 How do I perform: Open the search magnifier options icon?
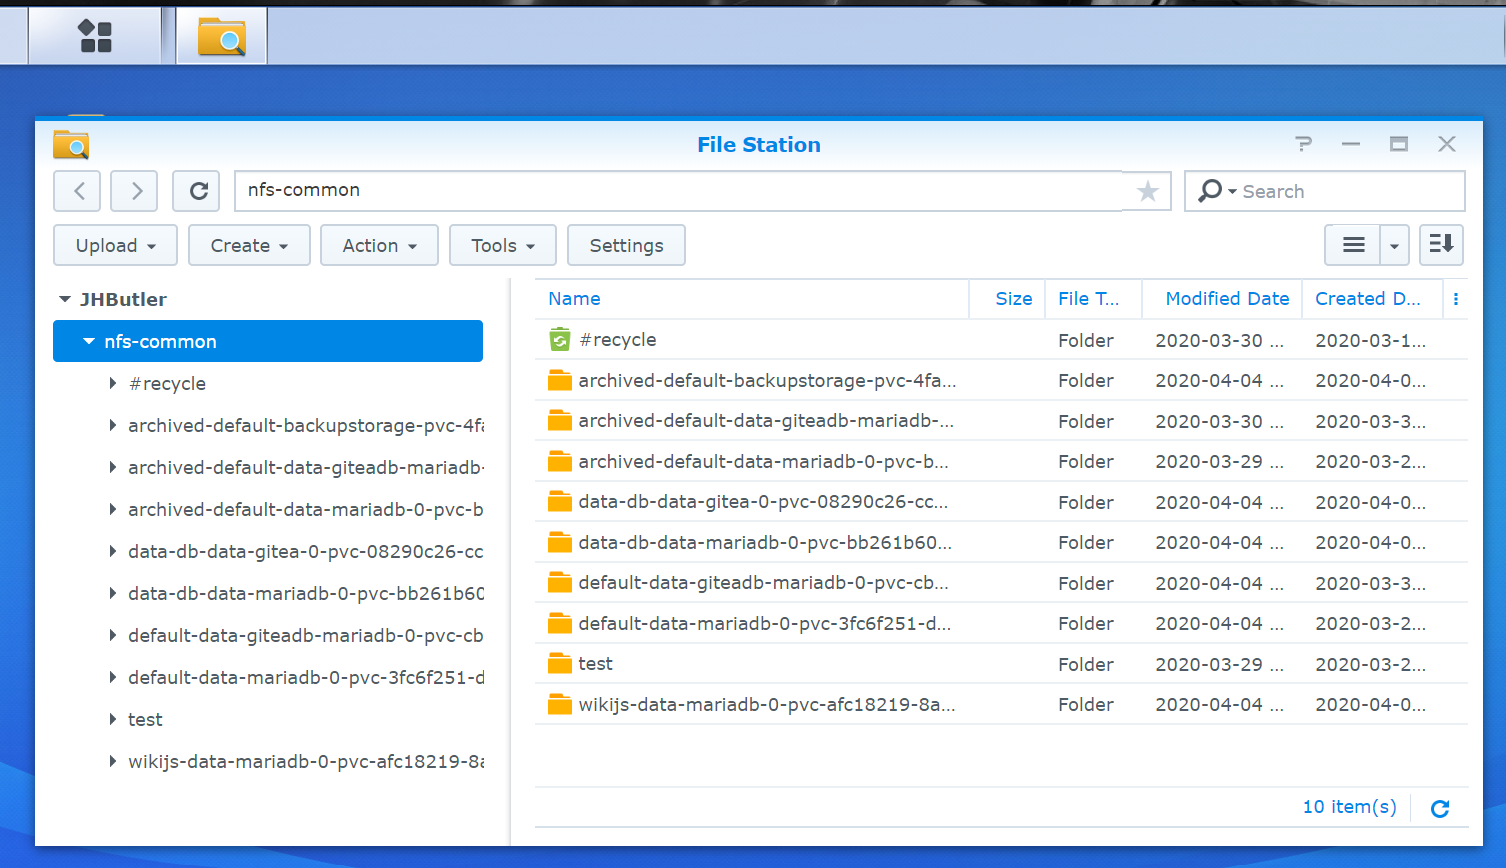[x=1215, y=191]
